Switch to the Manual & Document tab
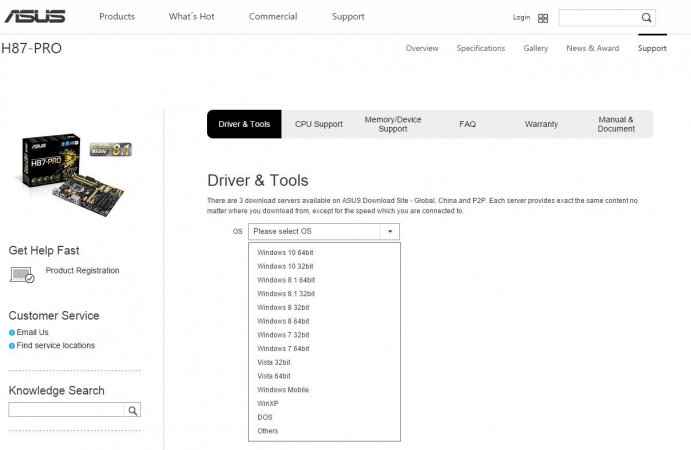691x450 pixels. coord(616,124)
